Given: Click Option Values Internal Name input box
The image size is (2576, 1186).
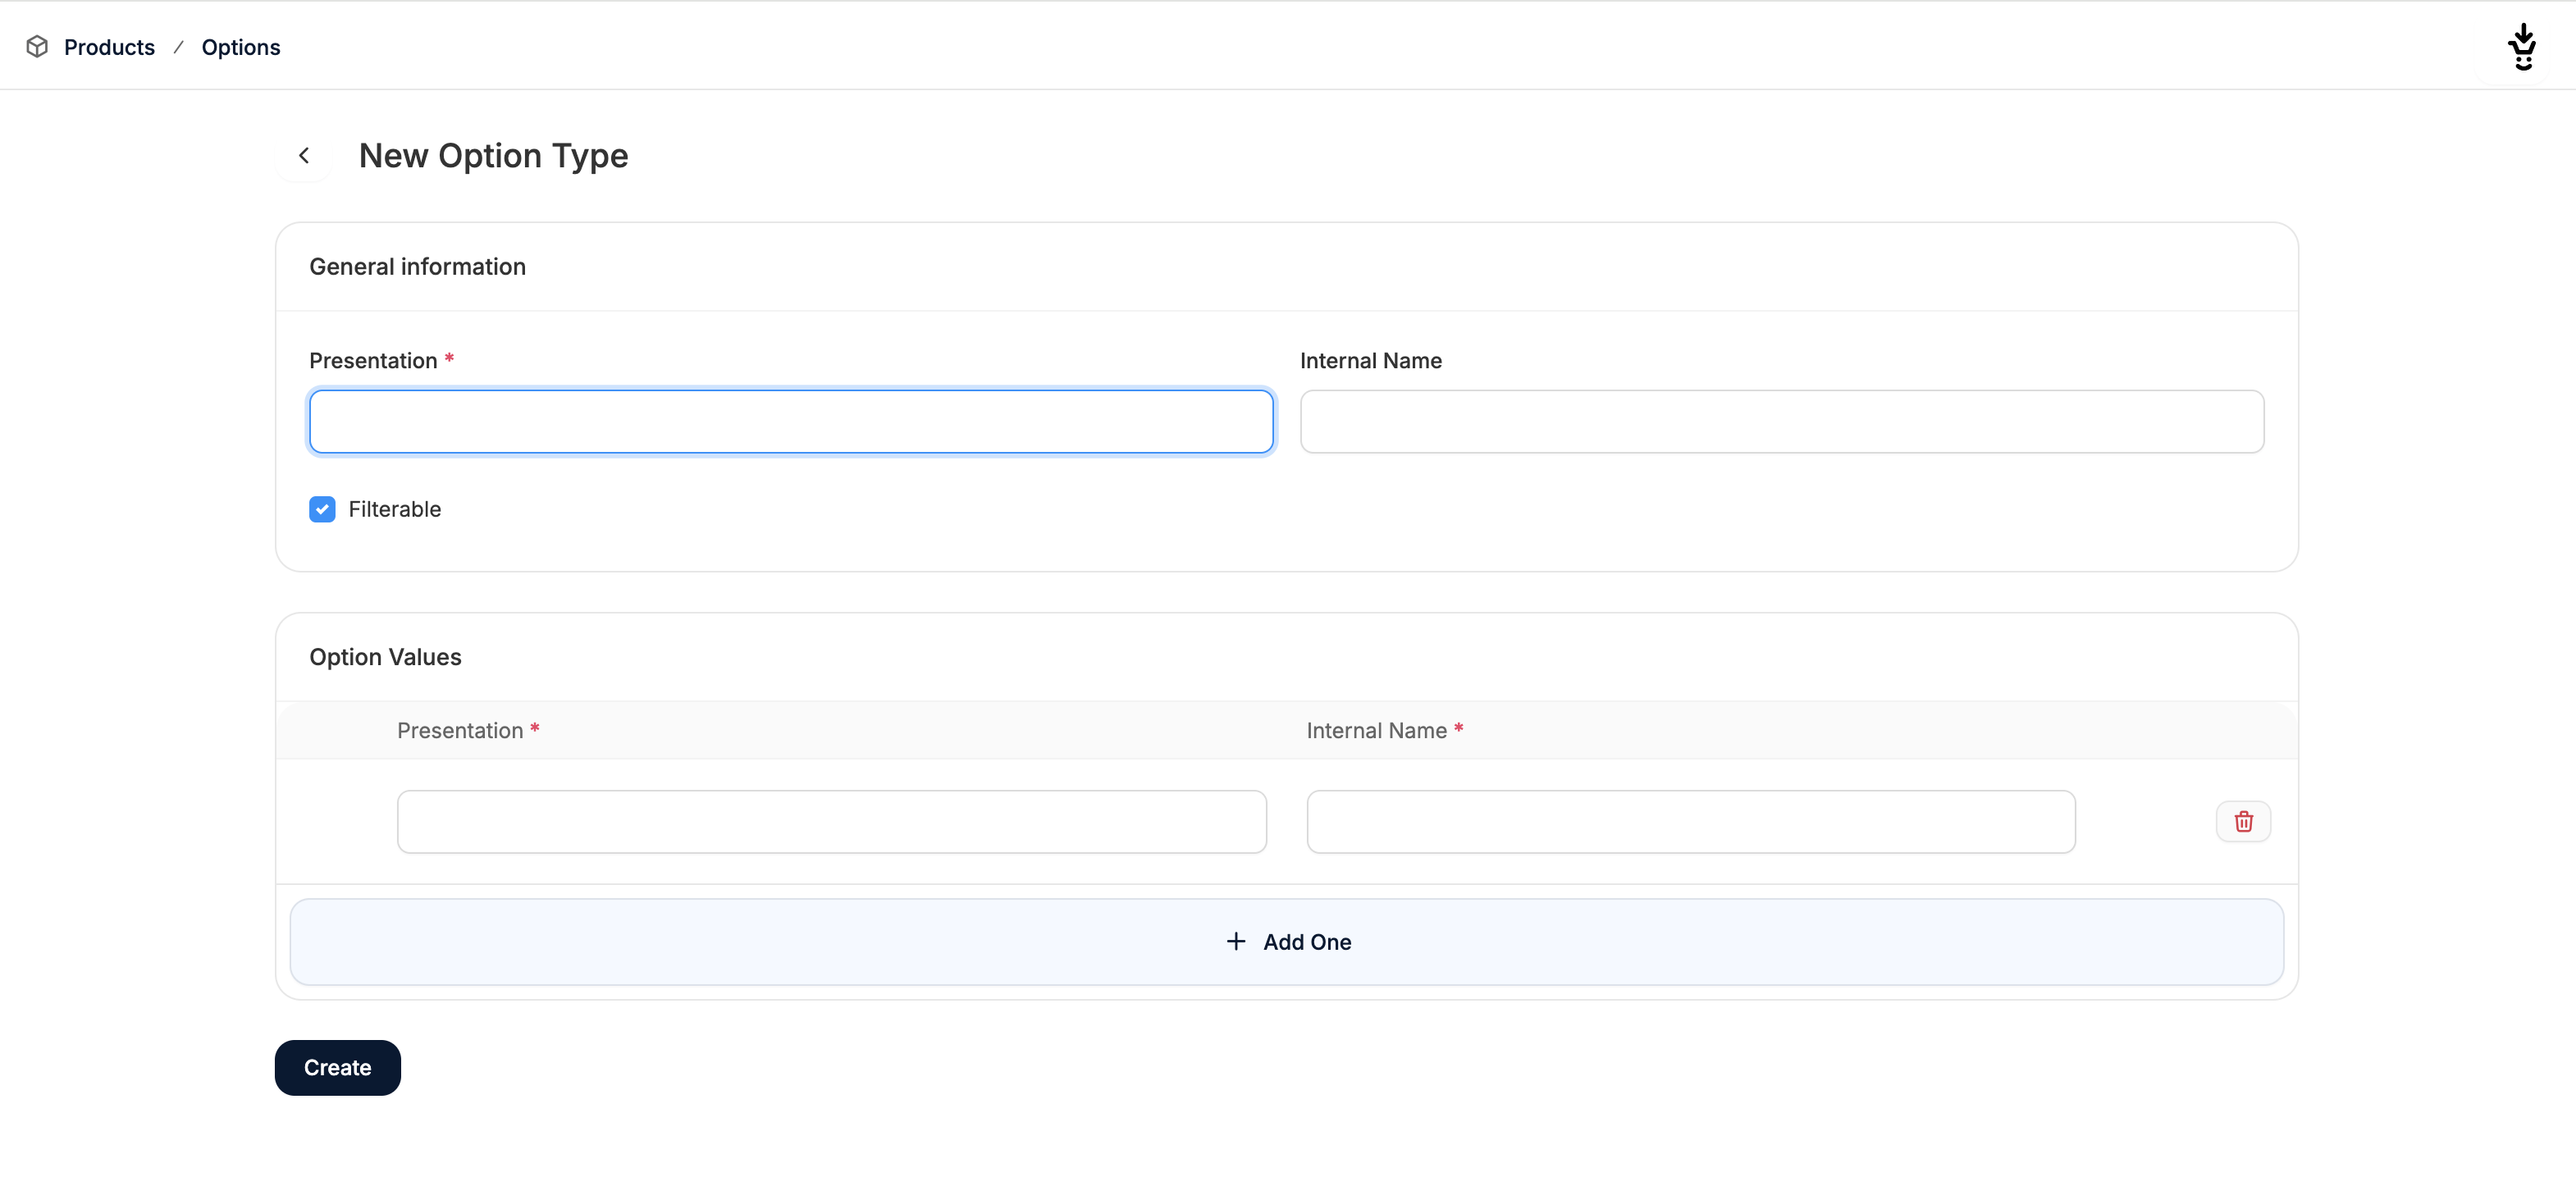Looking at the screenshot, I should [x=1690, y=821].
